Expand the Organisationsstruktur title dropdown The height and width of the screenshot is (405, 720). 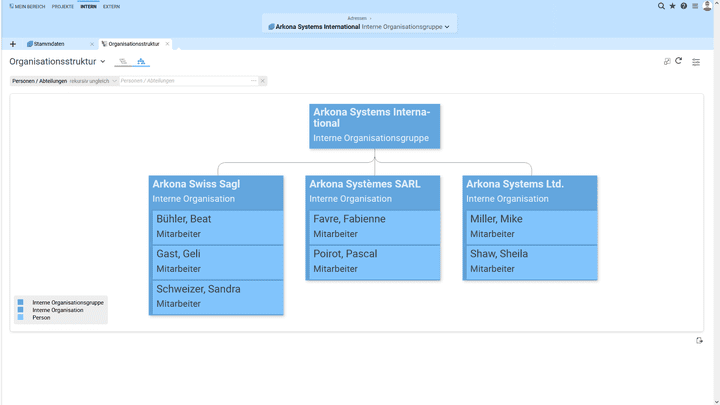pos(102,62)
